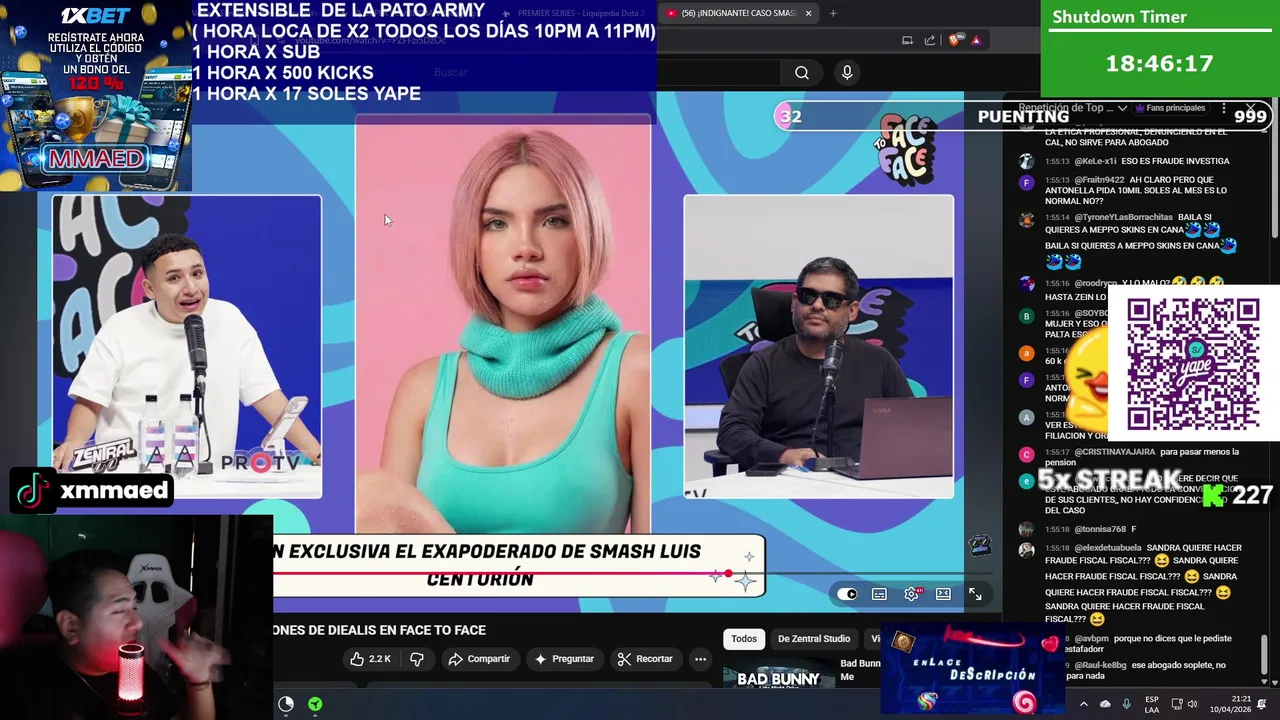1280x720 pixels.
Task: Select the Todos filter chip
Action: [x=744, y=639]
